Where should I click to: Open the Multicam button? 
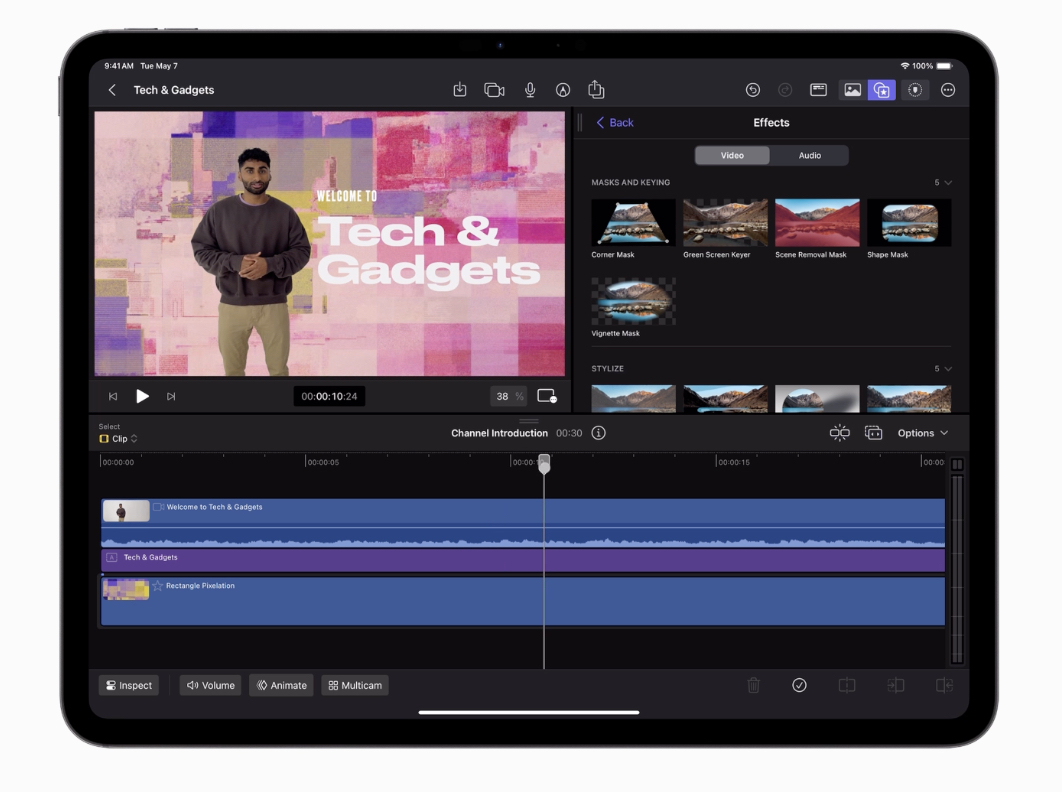(355, 685)
